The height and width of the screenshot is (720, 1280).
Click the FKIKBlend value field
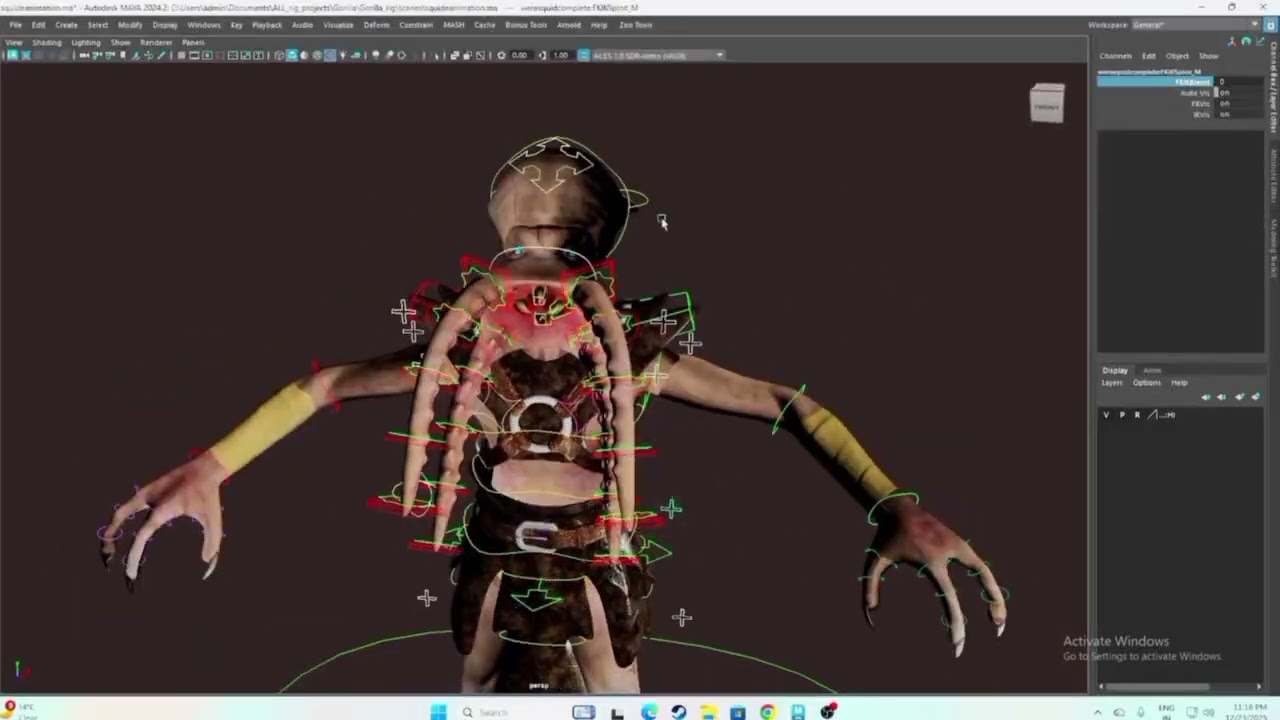point(1238,82)
